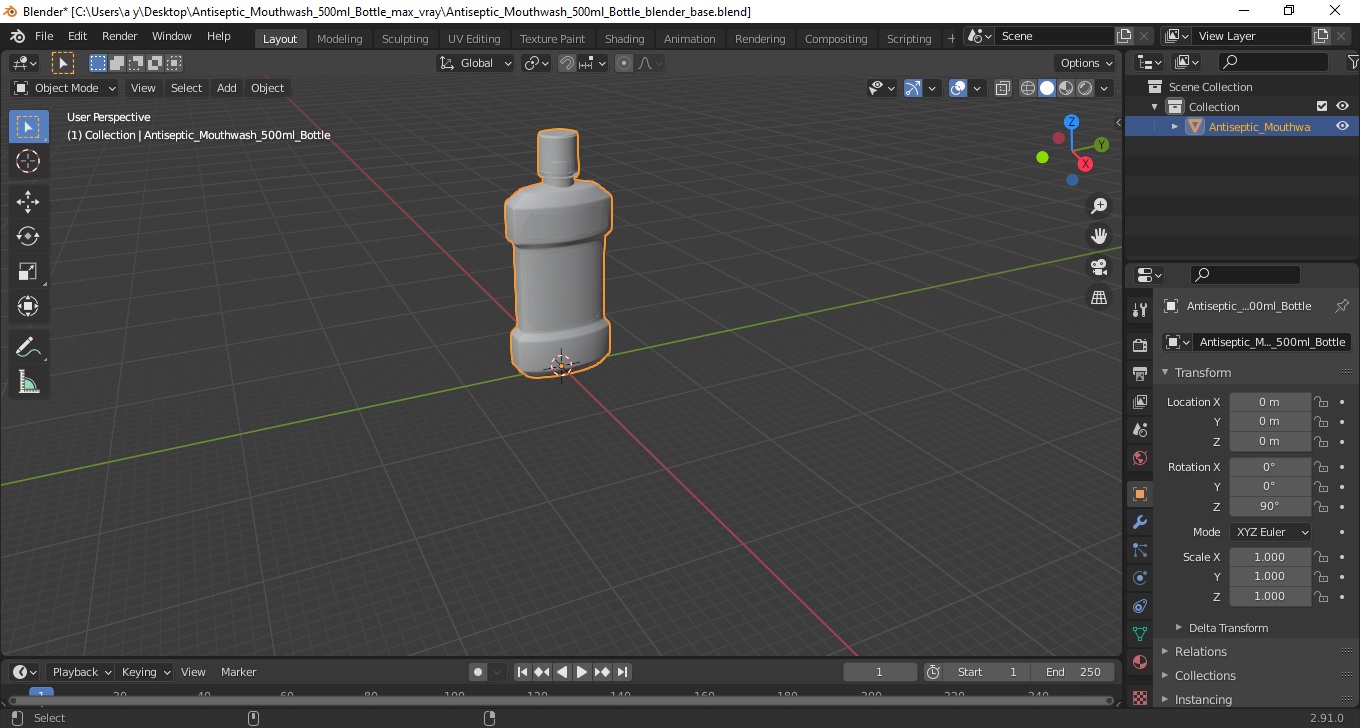Open the Physics properties tab
The width and height of the screenshot is (1360, 728).
[1139, 578]
